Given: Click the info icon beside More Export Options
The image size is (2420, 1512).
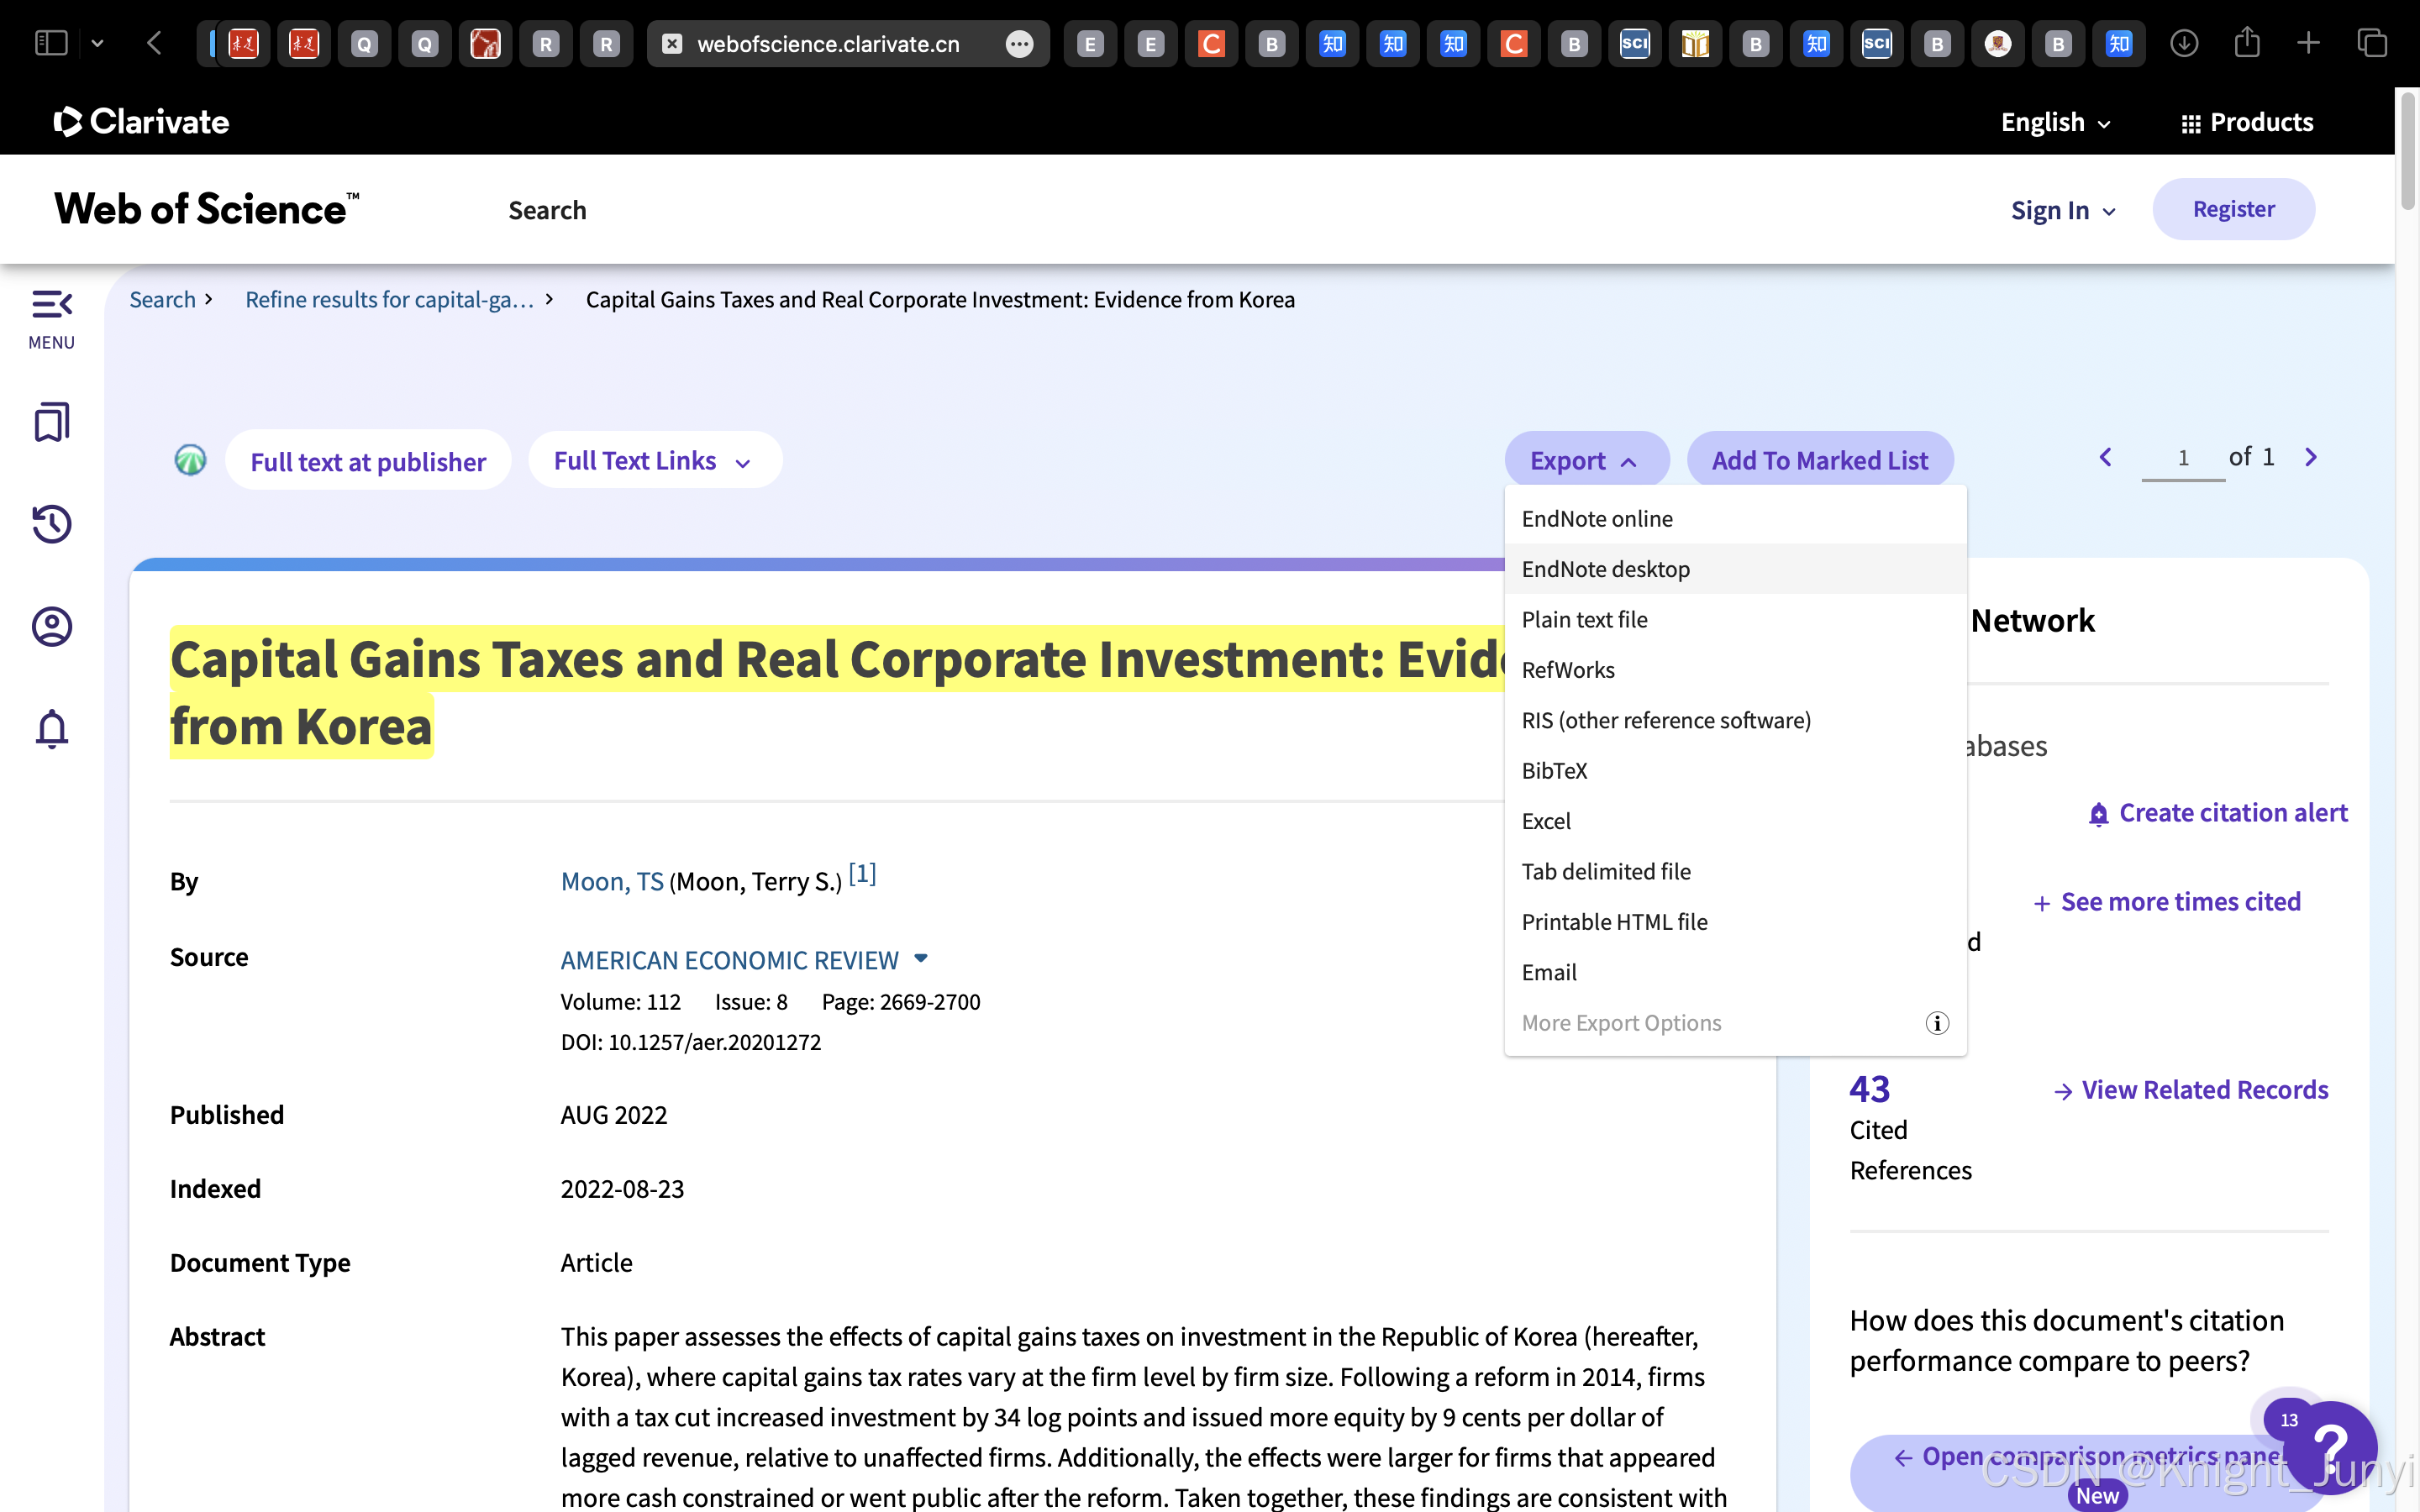Looking at the screenshot, I should click(1937, 1023).
